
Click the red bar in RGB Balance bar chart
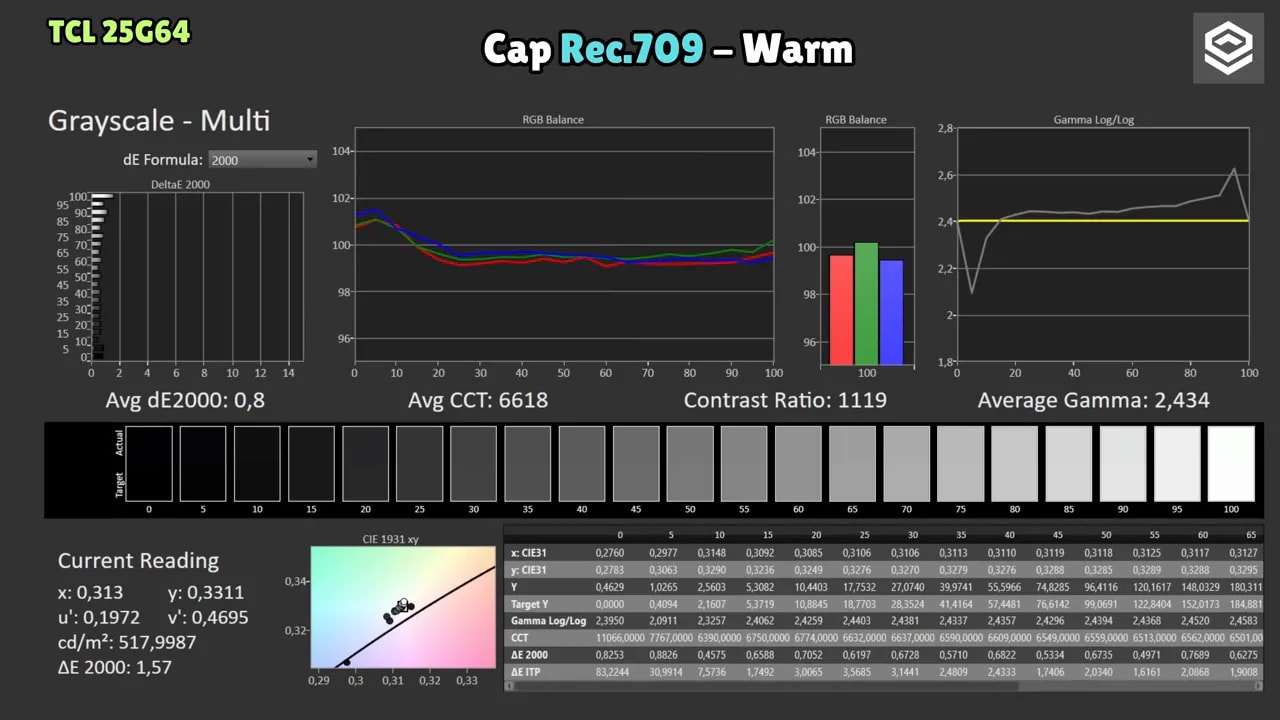click(x=842, y=310)
